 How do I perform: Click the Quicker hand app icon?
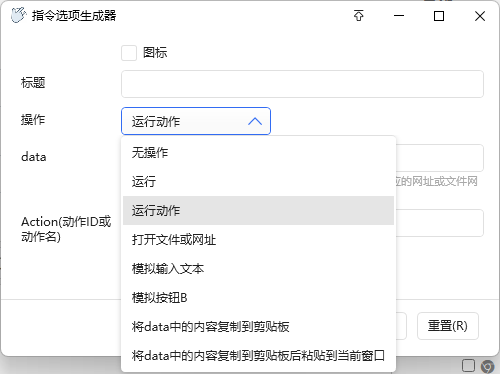click(x=18, y=15)
